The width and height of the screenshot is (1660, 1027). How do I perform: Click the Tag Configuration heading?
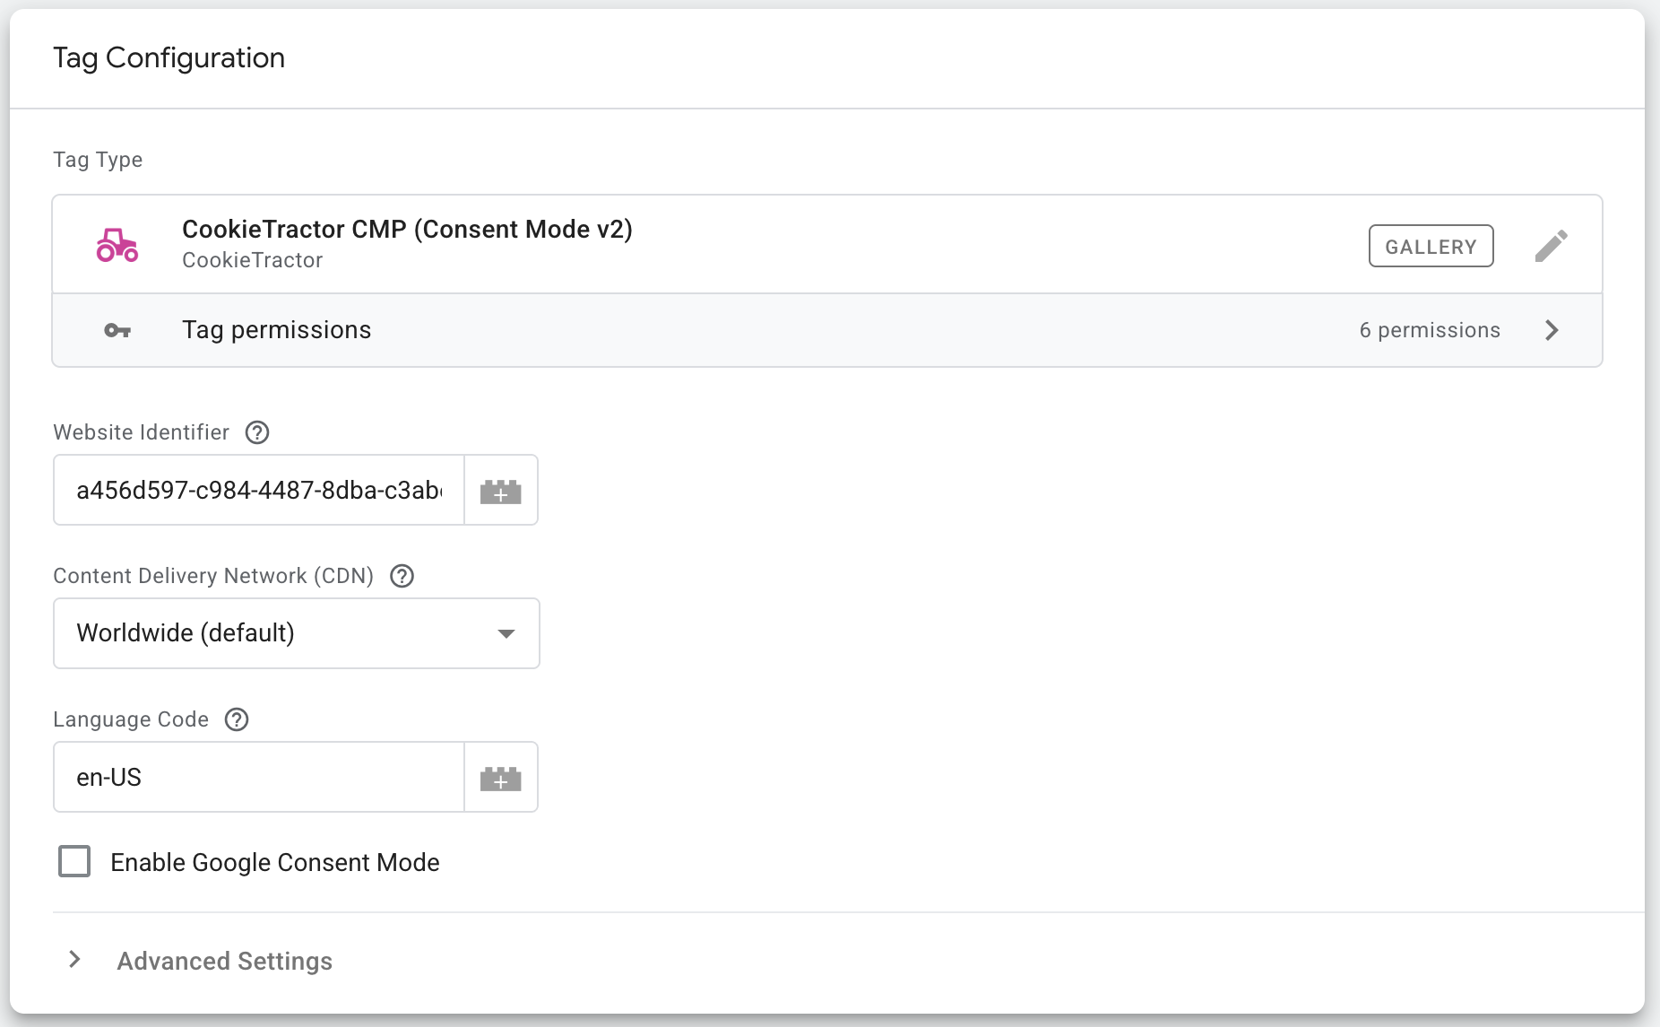point(169,58)
